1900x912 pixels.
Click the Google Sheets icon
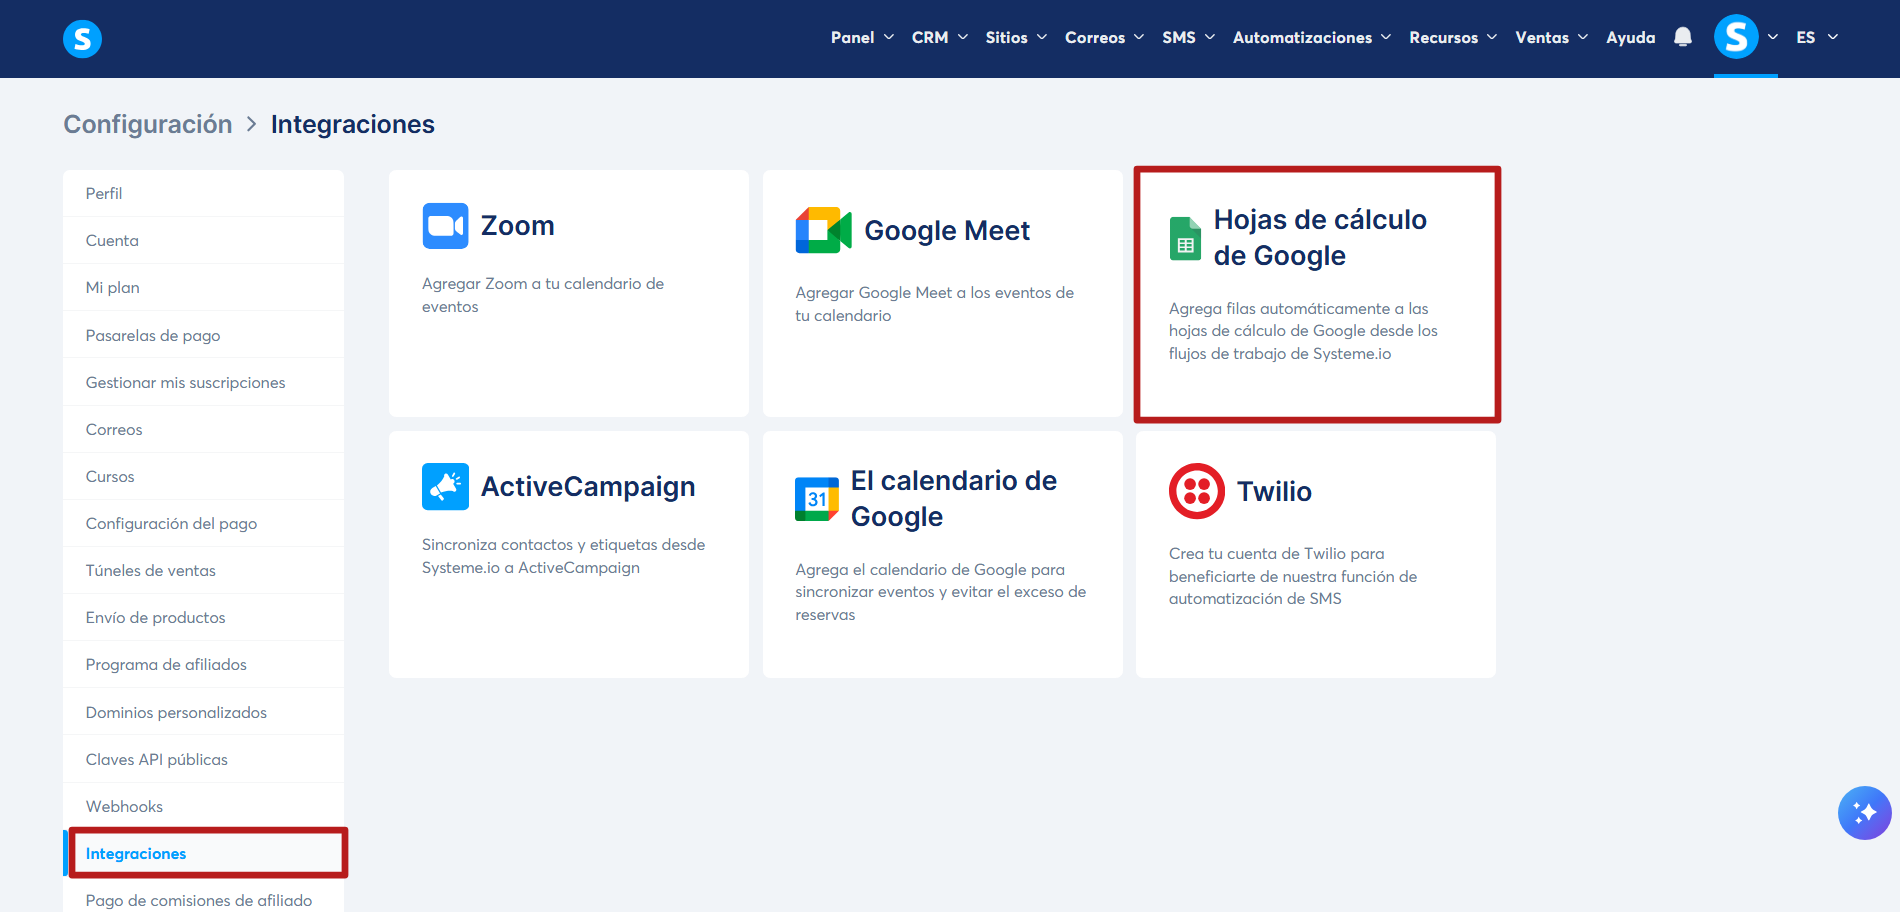coord(1185,239)
